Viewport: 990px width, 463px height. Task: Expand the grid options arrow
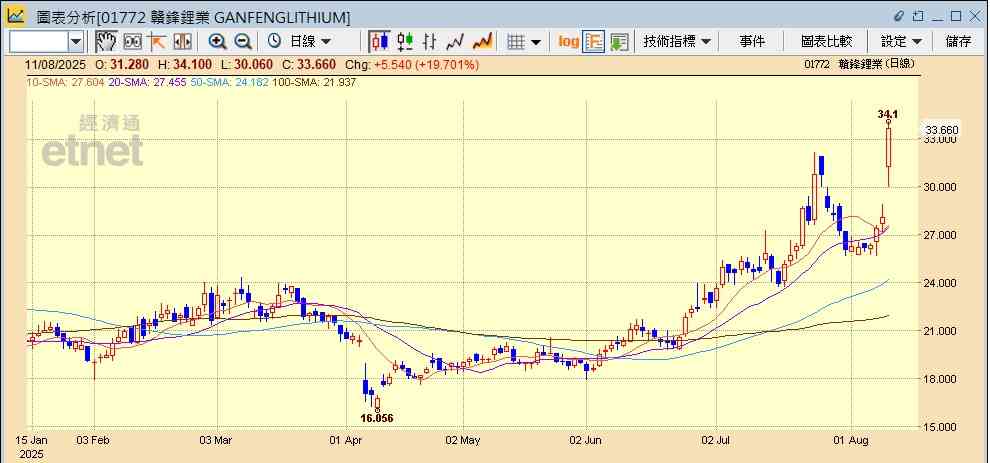click(536, 42)
